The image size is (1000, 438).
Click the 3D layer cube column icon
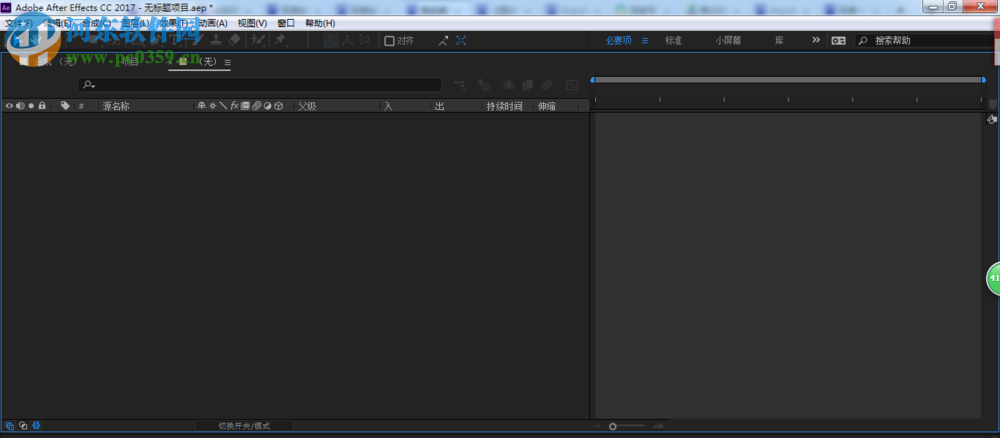(279, 106)
